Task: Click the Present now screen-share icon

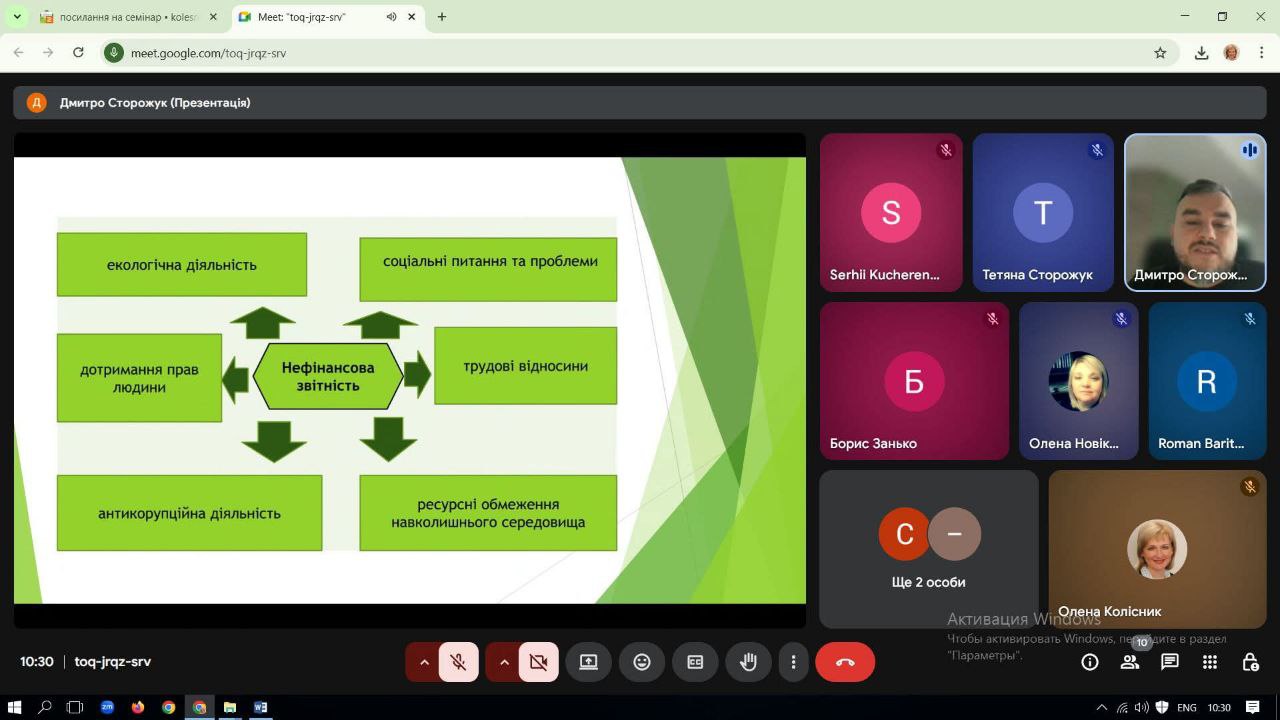Action: (x=588, y=662)
